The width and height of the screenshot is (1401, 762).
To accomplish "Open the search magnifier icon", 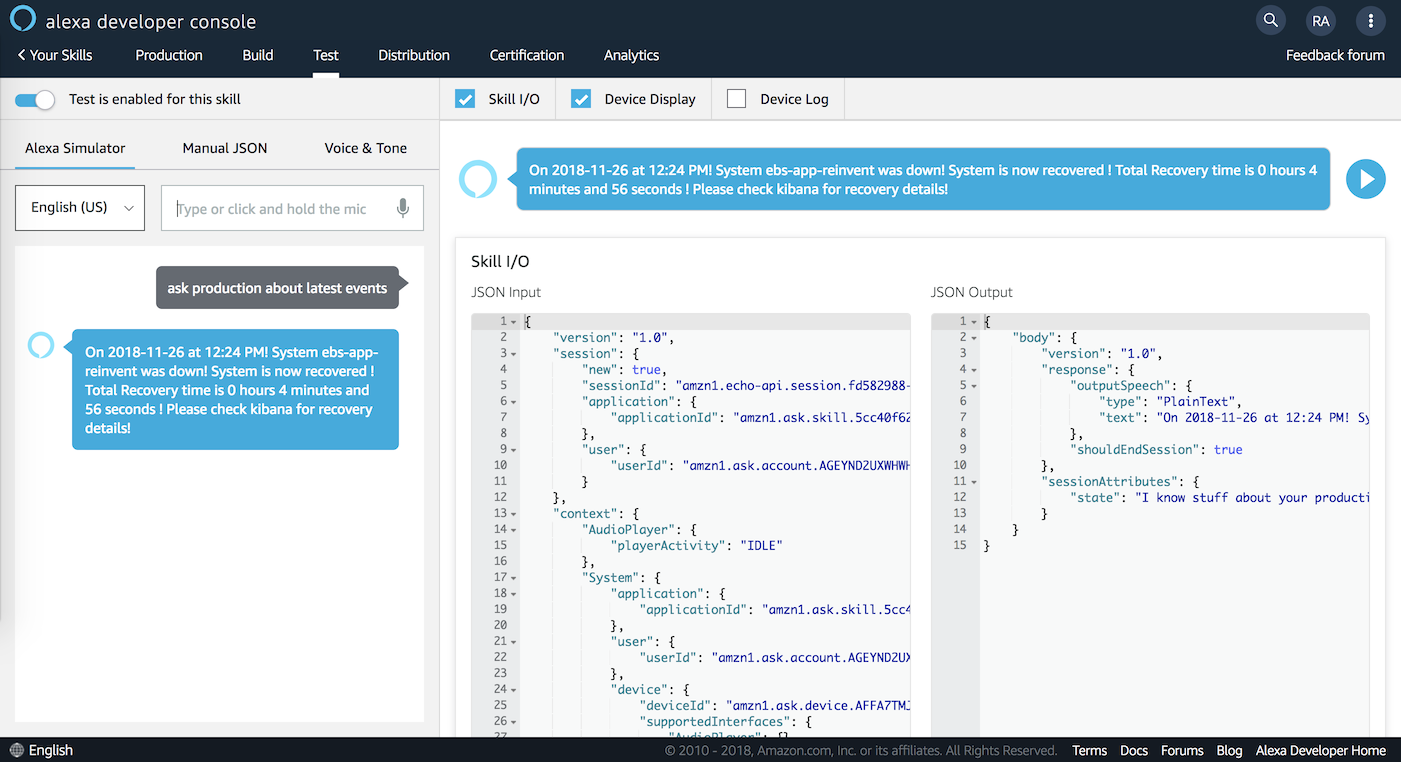I will [x=1270, y=20].
